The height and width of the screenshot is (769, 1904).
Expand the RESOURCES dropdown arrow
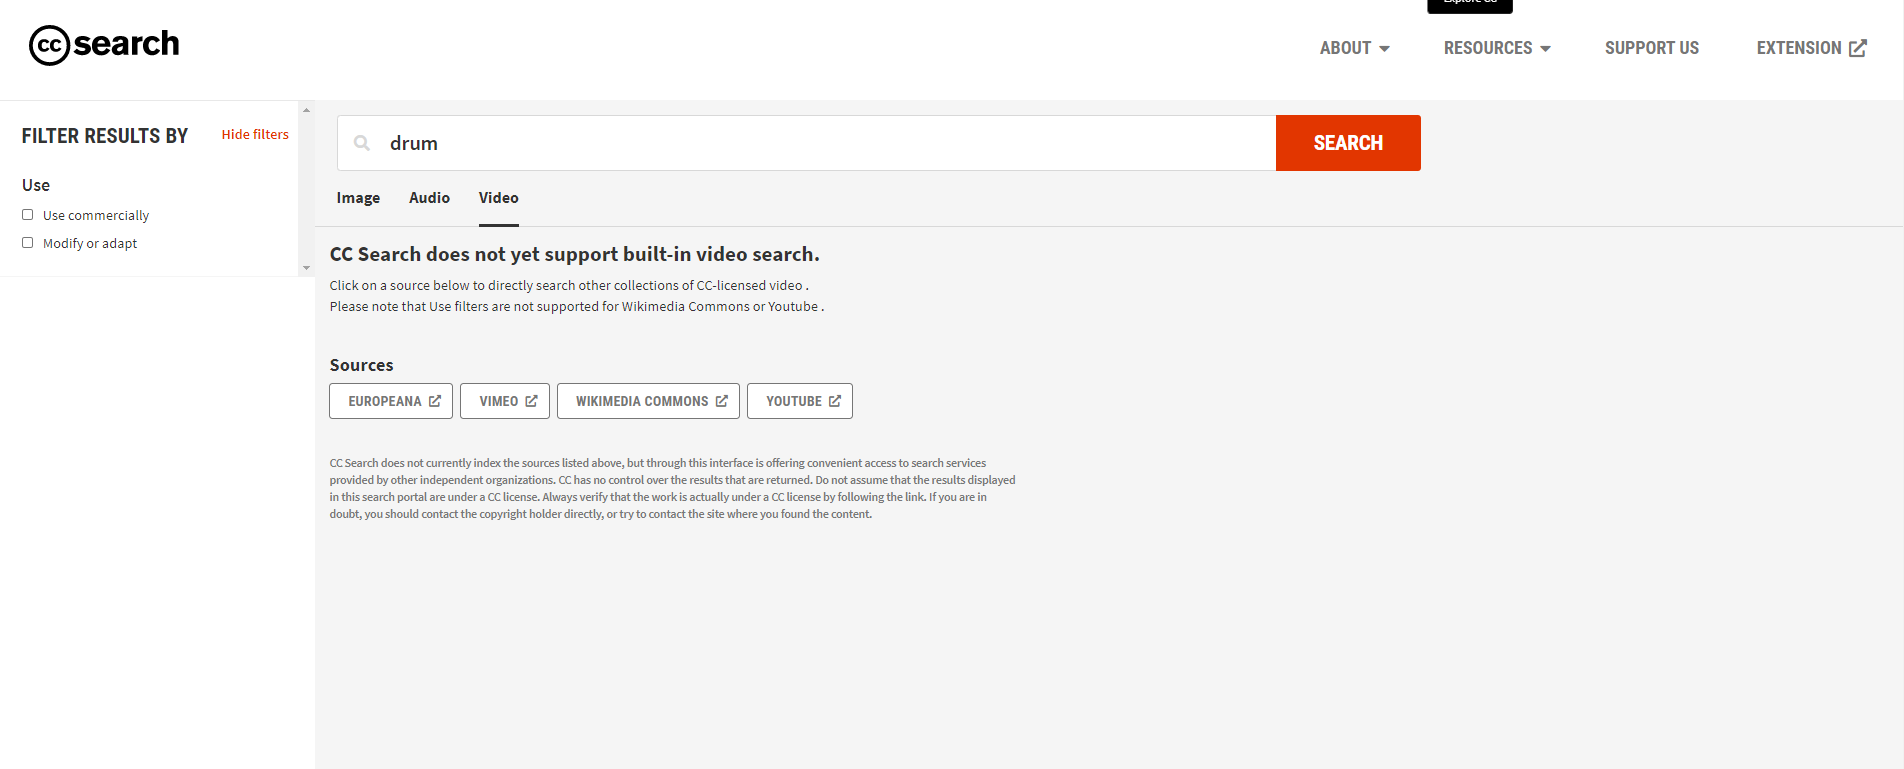pos(1545,49)
